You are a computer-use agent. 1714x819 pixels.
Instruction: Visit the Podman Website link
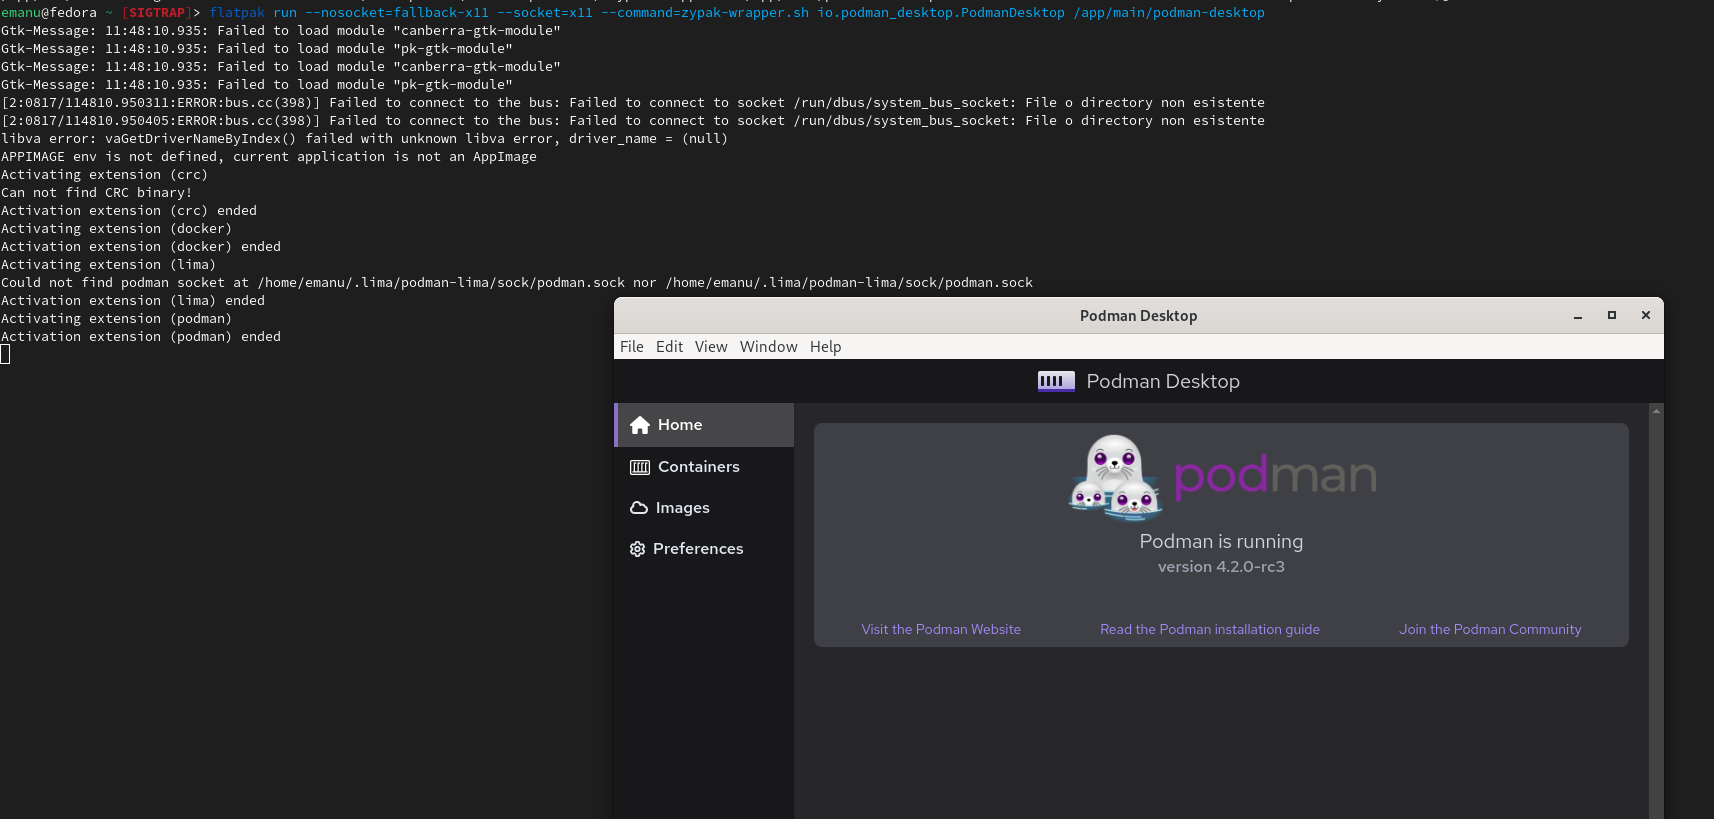(941, 629)
